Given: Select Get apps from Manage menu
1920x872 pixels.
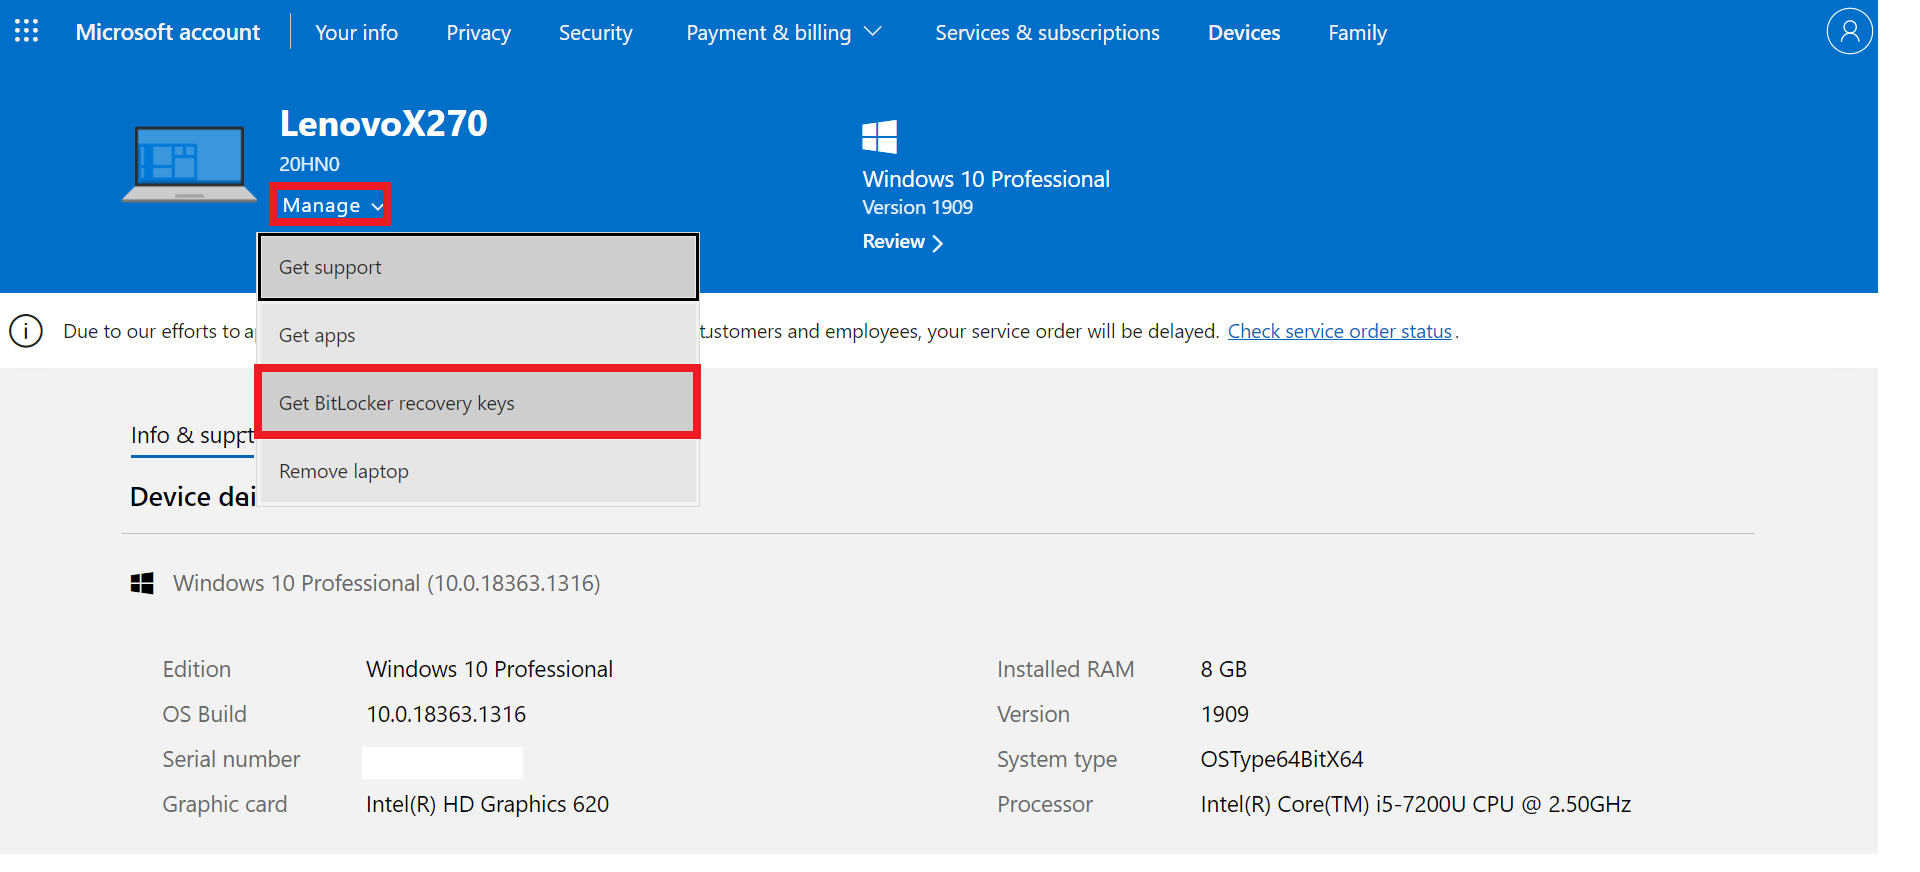Looking at the screenshot, I should pos(478,335).
